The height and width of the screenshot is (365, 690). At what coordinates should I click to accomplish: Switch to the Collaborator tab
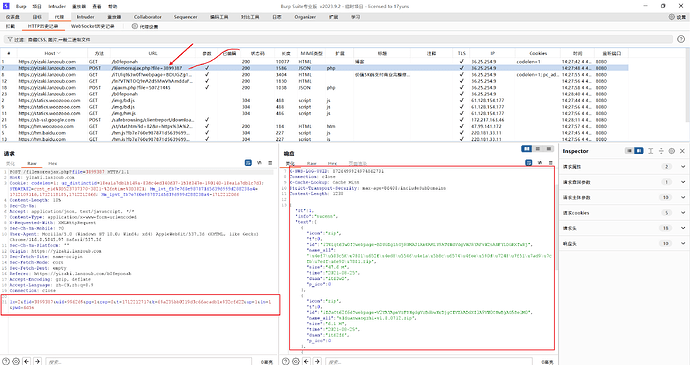(x=148, y=17)
